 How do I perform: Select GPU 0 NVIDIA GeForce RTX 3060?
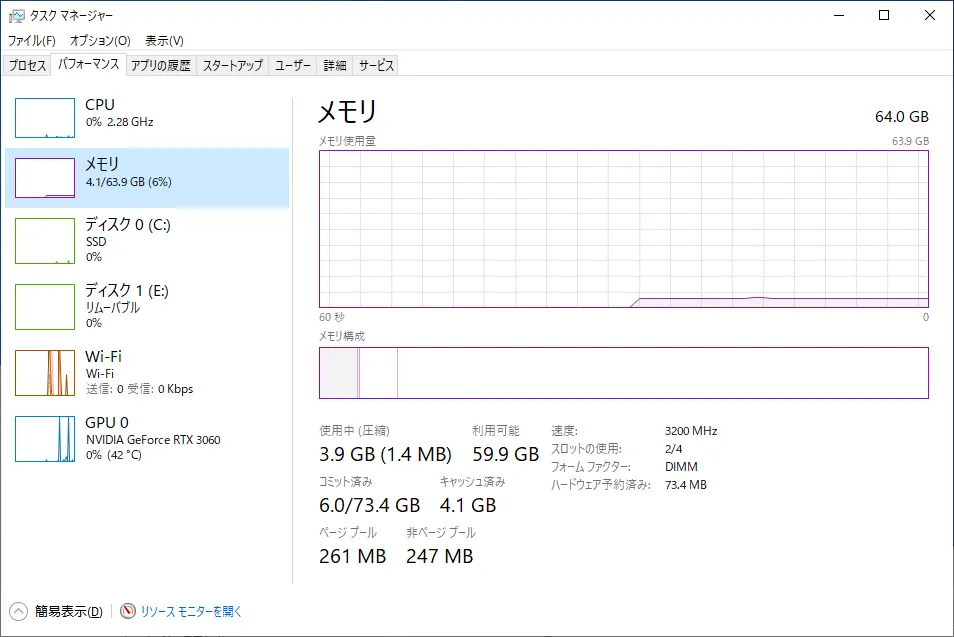point(45,438)
